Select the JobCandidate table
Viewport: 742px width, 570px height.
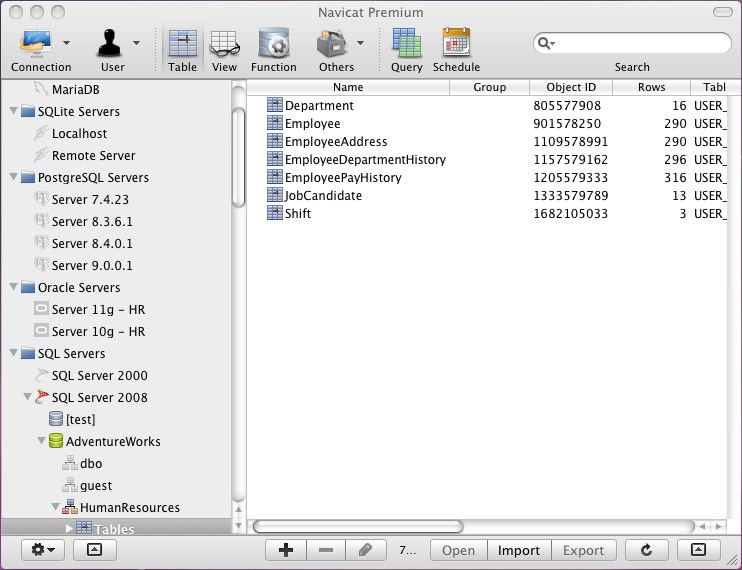pos(323,195)
